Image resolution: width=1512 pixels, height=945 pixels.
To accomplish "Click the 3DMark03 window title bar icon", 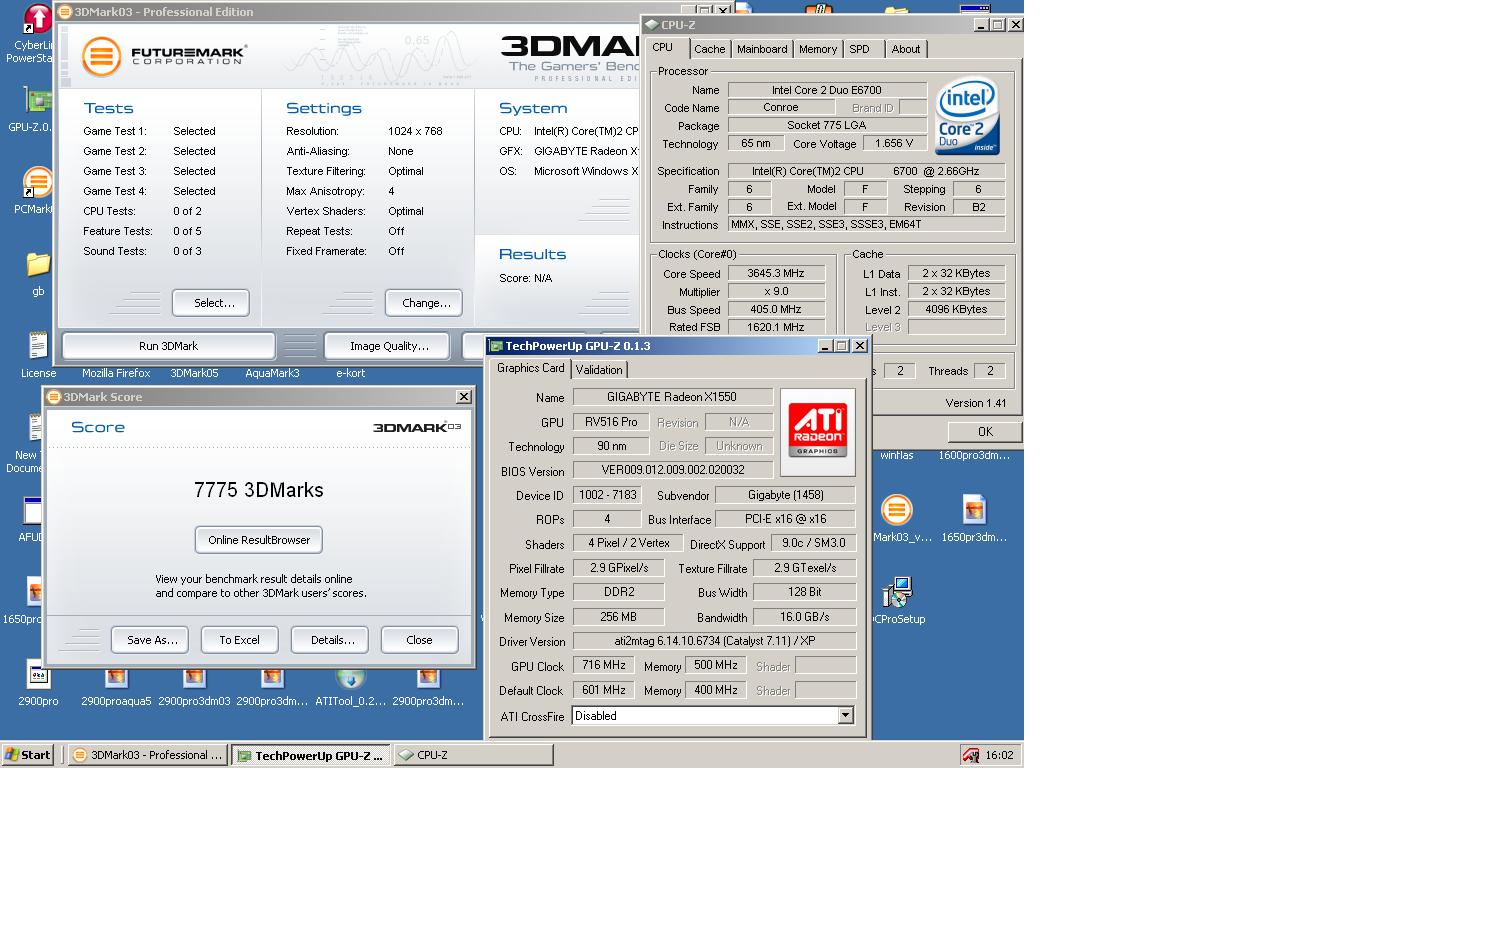I will tap(65, 12).
